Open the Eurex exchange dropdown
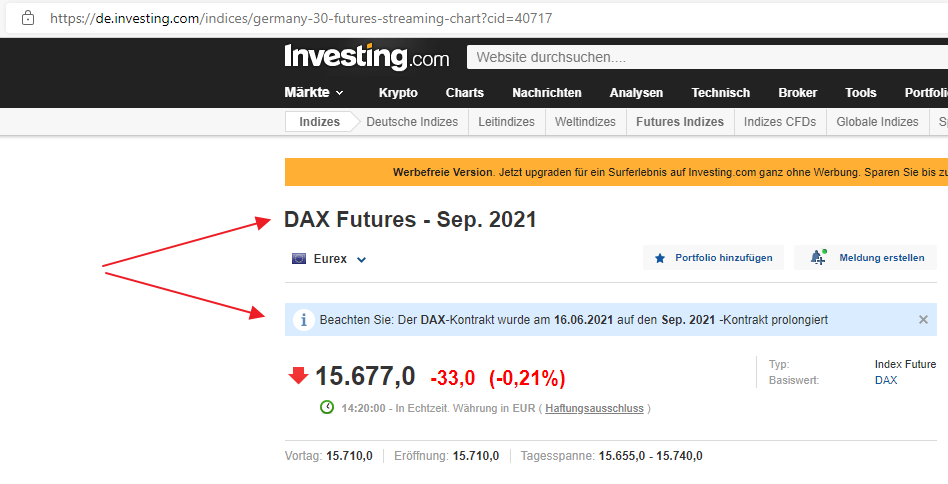This screenshot has width=948, height=484. 361,259
